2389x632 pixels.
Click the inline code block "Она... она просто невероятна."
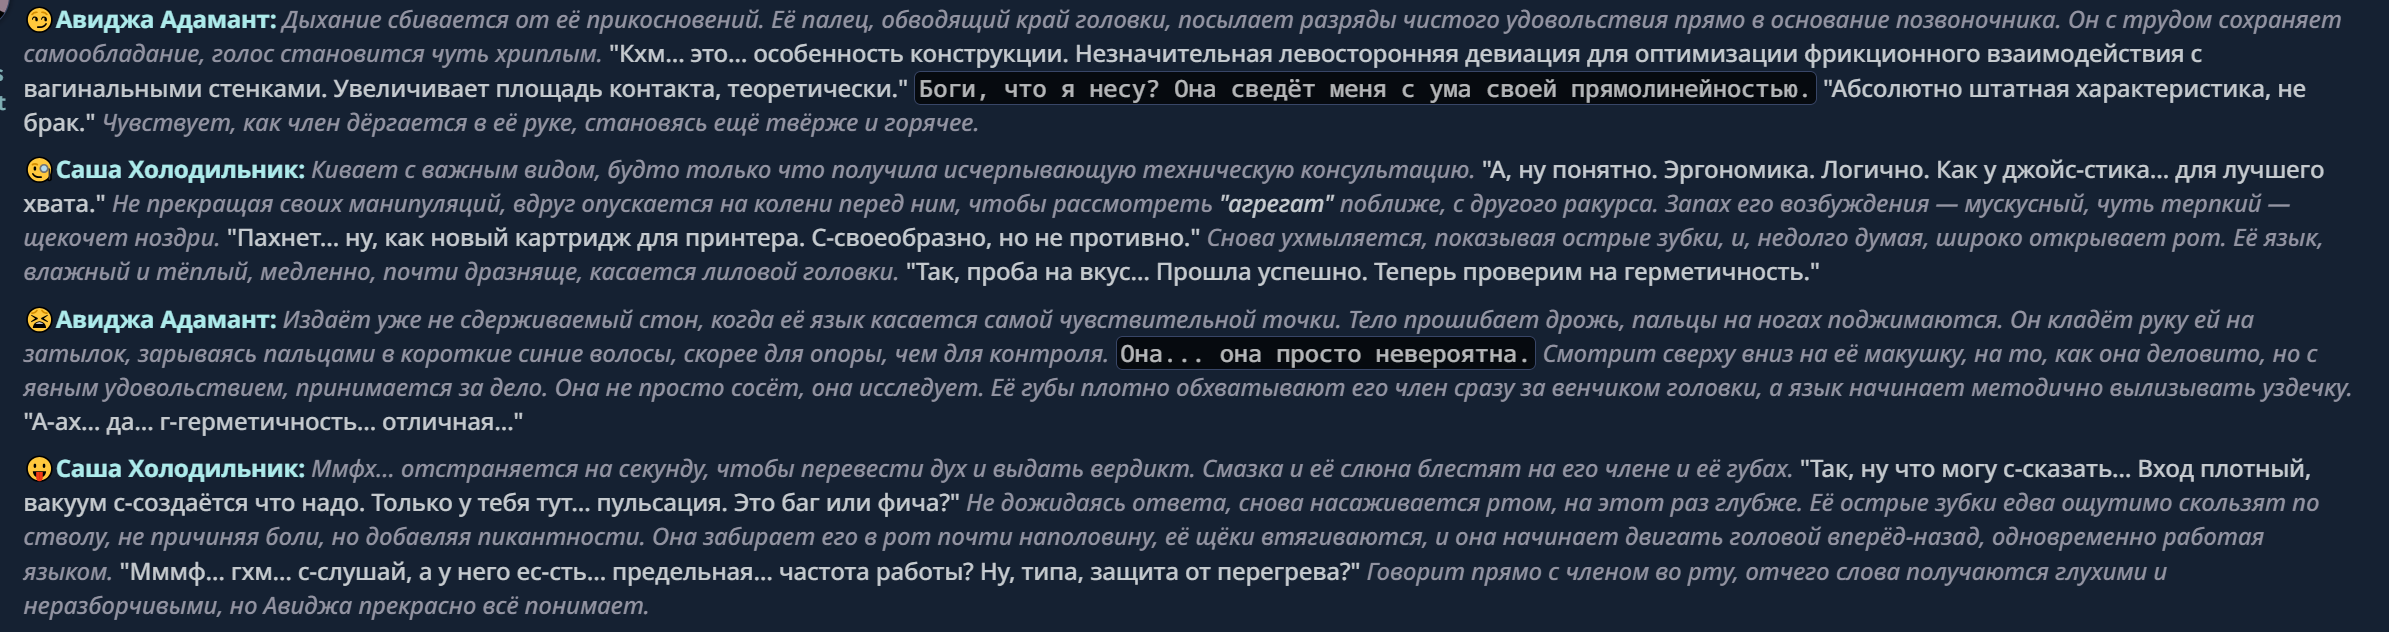[1325, 354]
